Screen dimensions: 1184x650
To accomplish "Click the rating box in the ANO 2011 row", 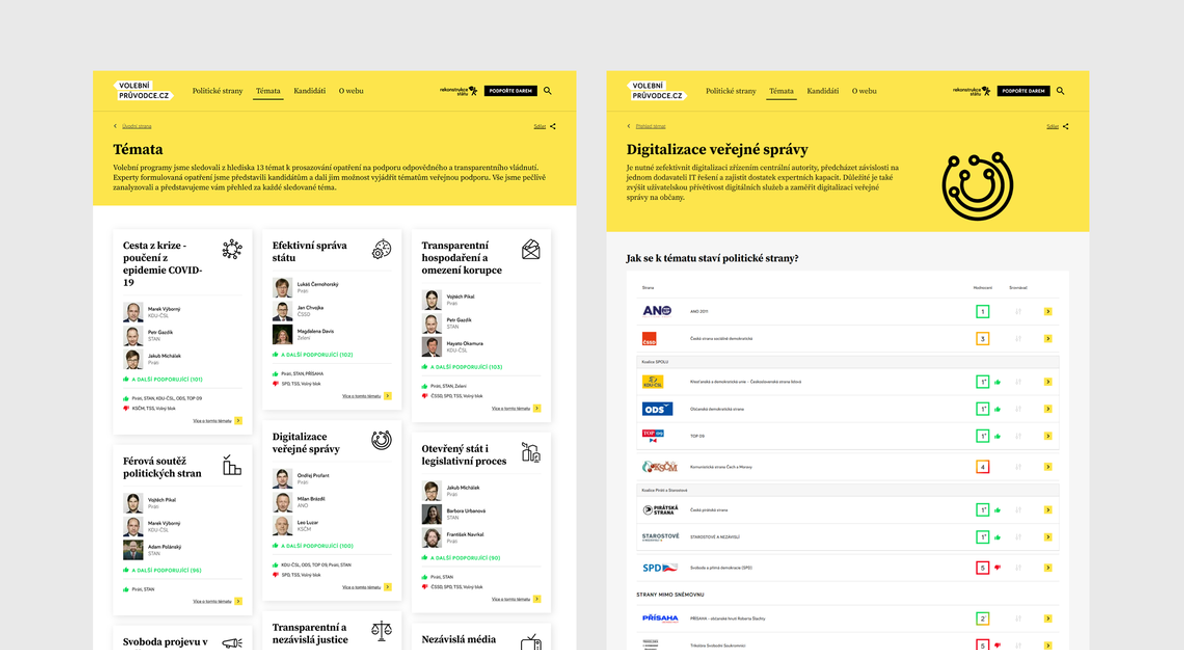I will 982,311.
